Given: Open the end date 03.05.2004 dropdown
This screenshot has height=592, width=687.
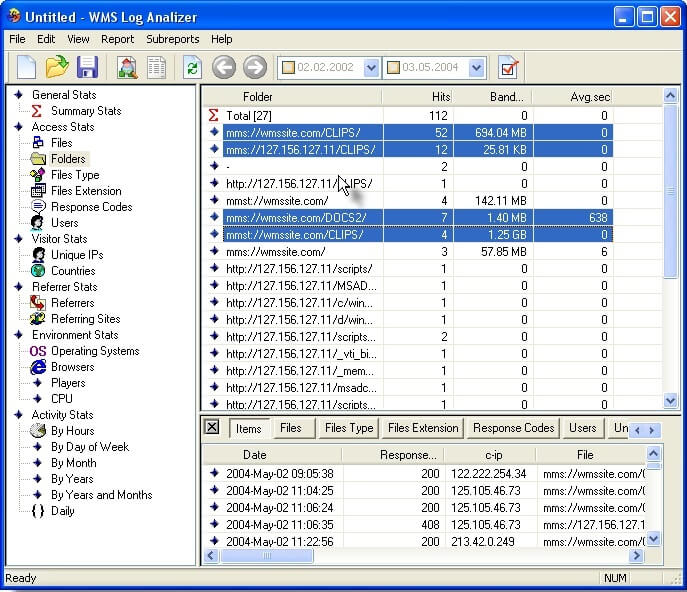Looking at the screenshot, I should pyautogui.click(x=476, y=68).
